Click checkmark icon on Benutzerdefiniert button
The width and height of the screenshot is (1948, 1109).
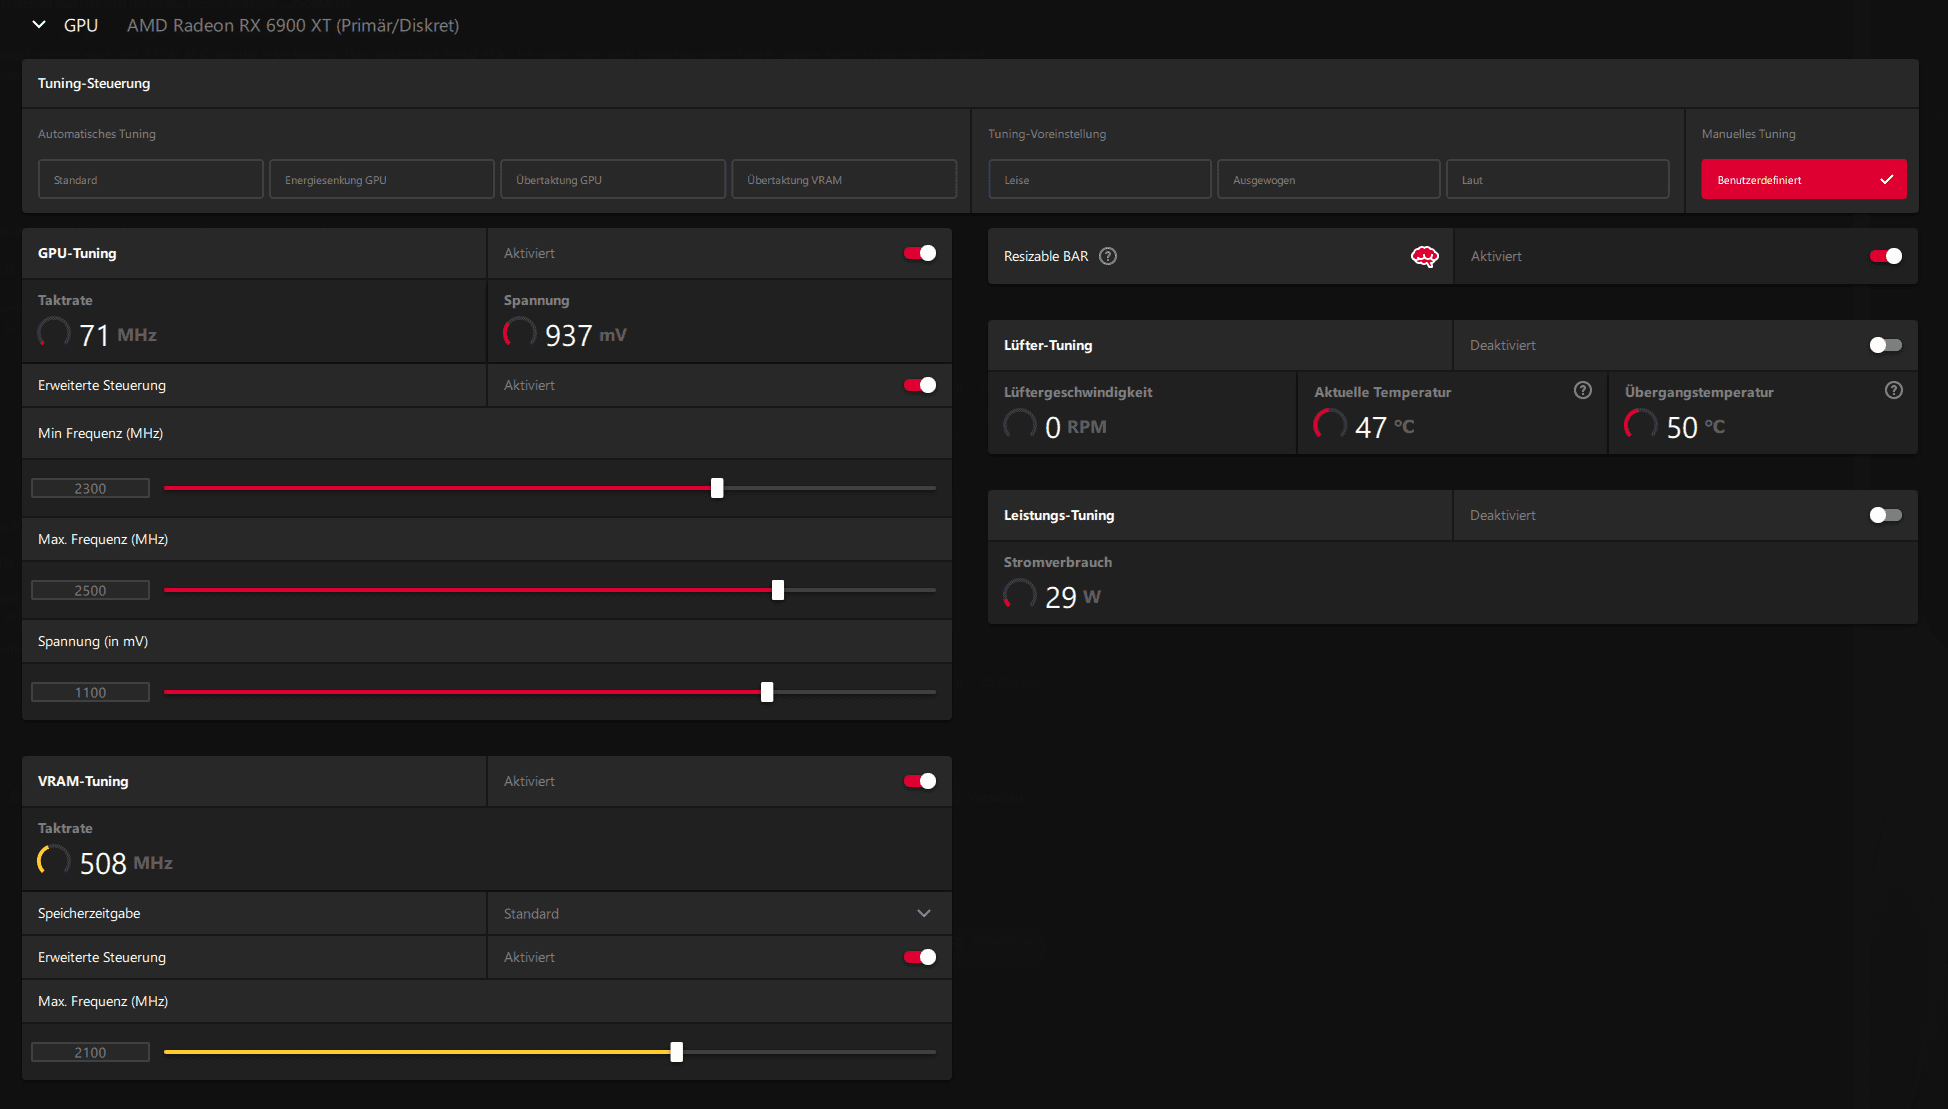1886,180
